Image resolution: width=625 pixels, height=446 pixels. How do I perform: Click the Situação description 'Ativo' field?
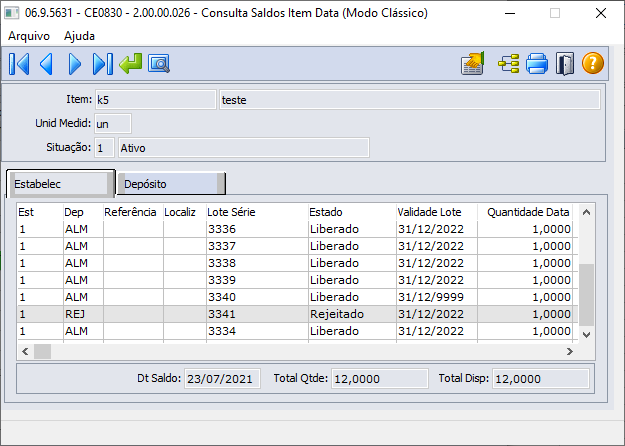coord(244,148)
